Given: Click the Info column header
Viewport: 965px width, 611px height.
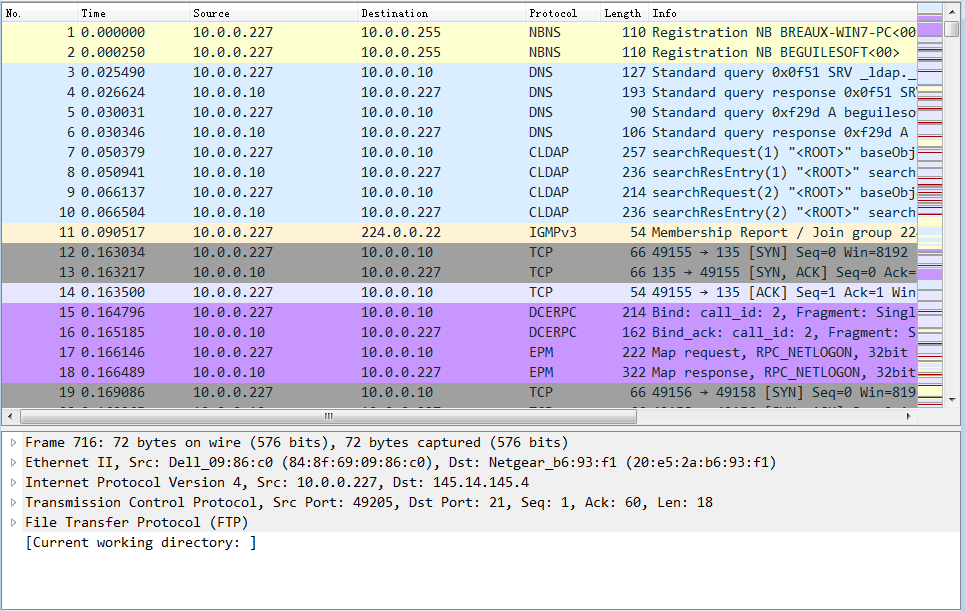Looking at the screenshot, I should tap(783, 13).
